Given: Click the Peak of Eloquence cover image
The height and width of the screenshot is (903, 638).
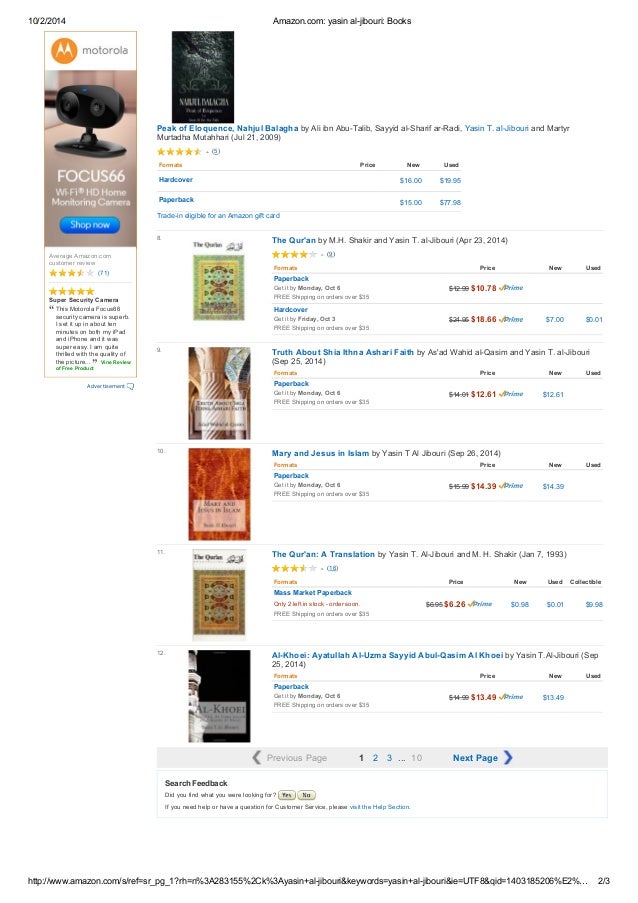Looking at the screenshot, I should pos(203,77).
